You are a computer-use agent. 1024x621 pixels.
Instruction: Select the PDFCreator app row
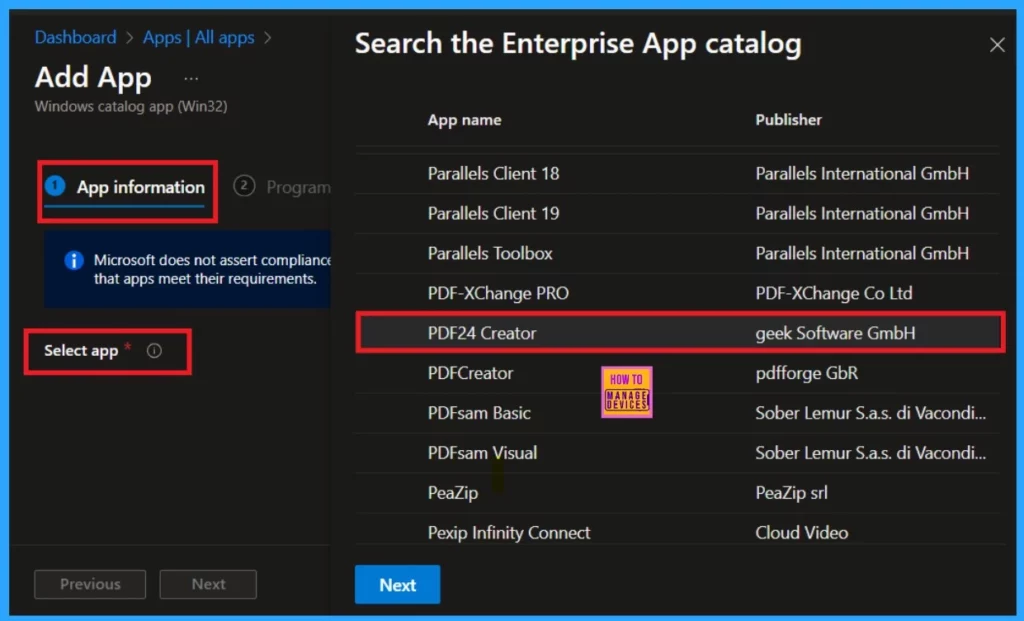click(677, 373)
